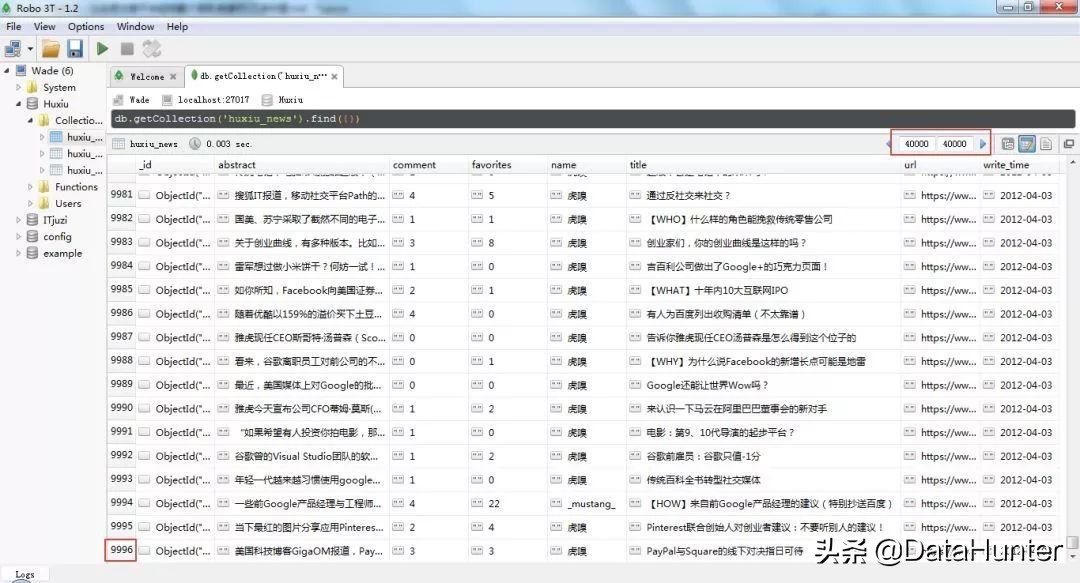The image size is (1080, 583).
Task: Run query with green Execute button
Action: (x=103, y=48)
